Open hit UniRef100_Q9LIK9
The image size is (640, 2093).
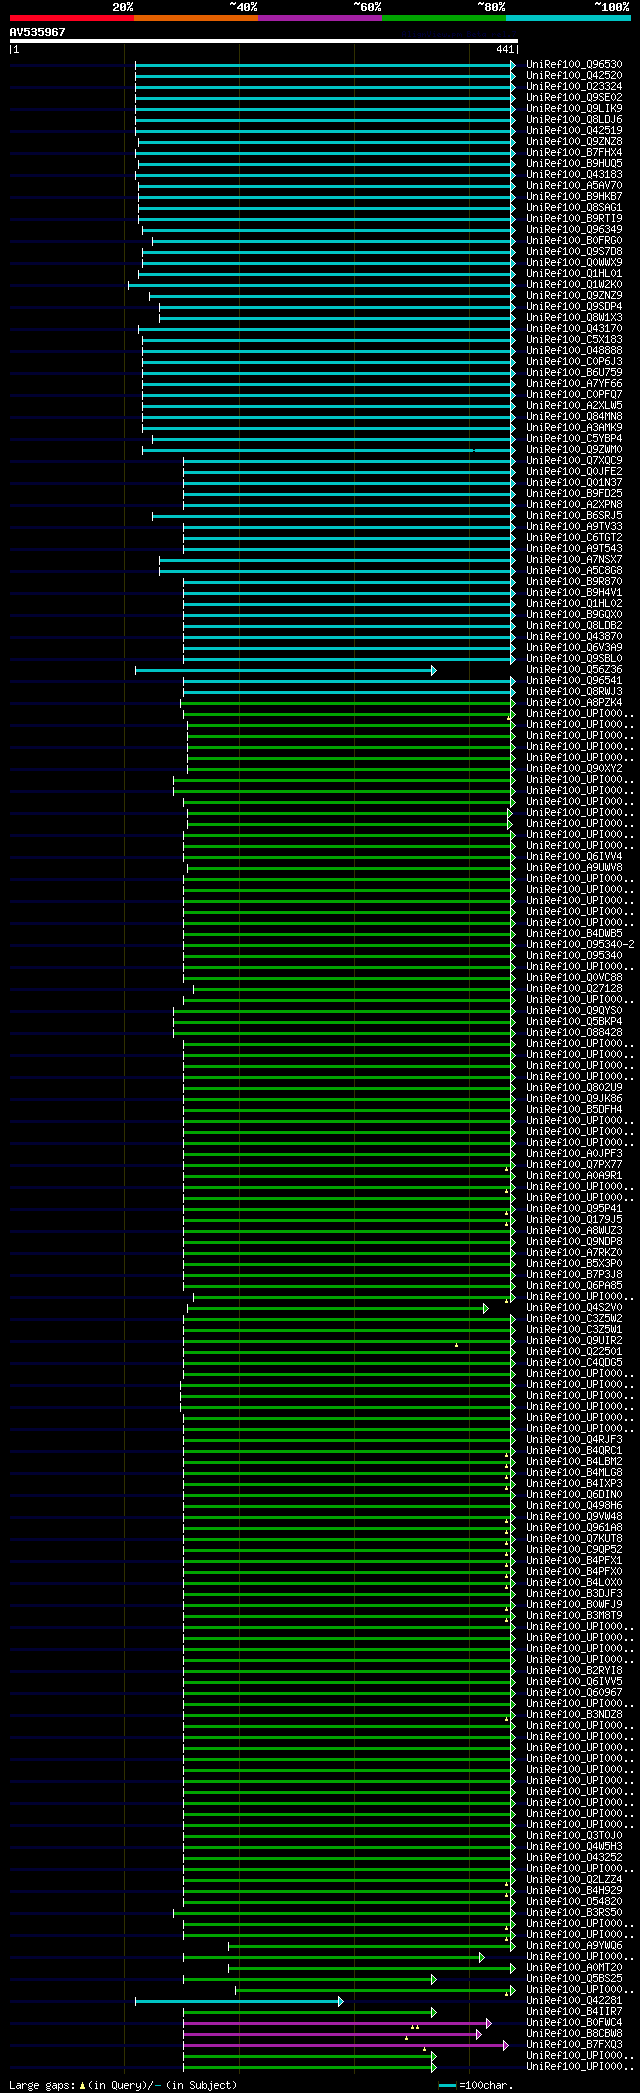574,109
